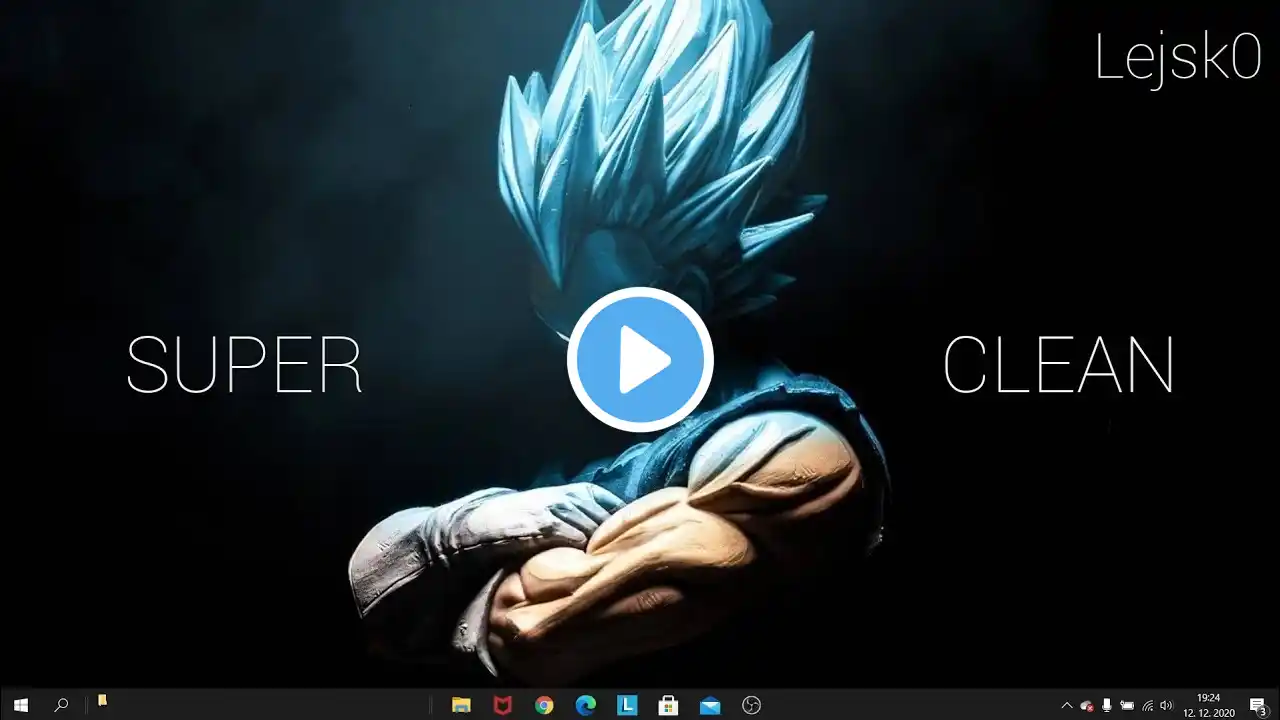Image resolution: width=1280 pixels, height=720 pixels.
Task: Open OneDrive tray icon with error badge
Action: (x=1087, y=705)
